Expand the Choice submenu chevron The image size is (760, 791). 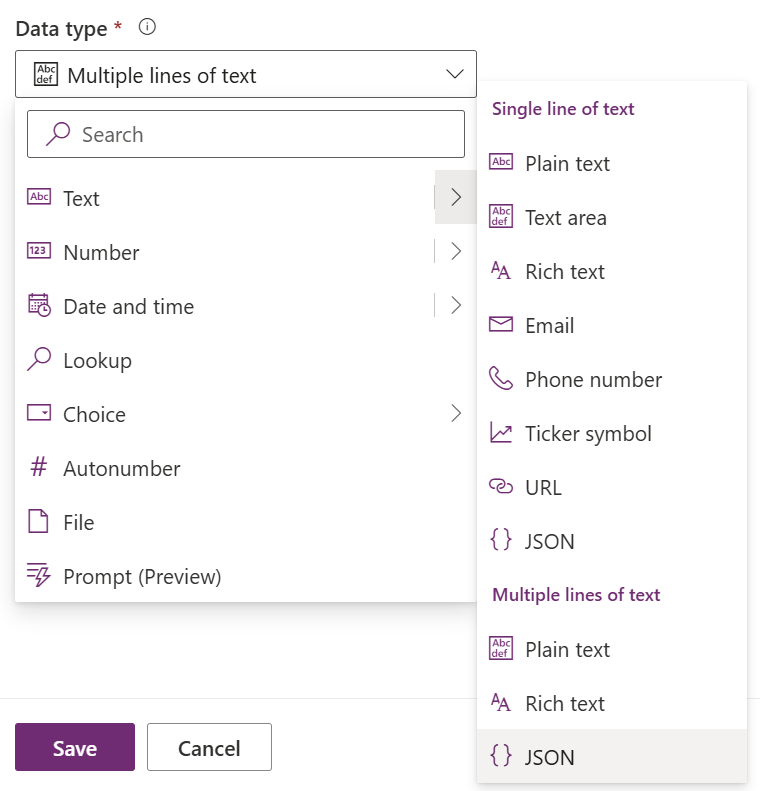click(456, 414)
